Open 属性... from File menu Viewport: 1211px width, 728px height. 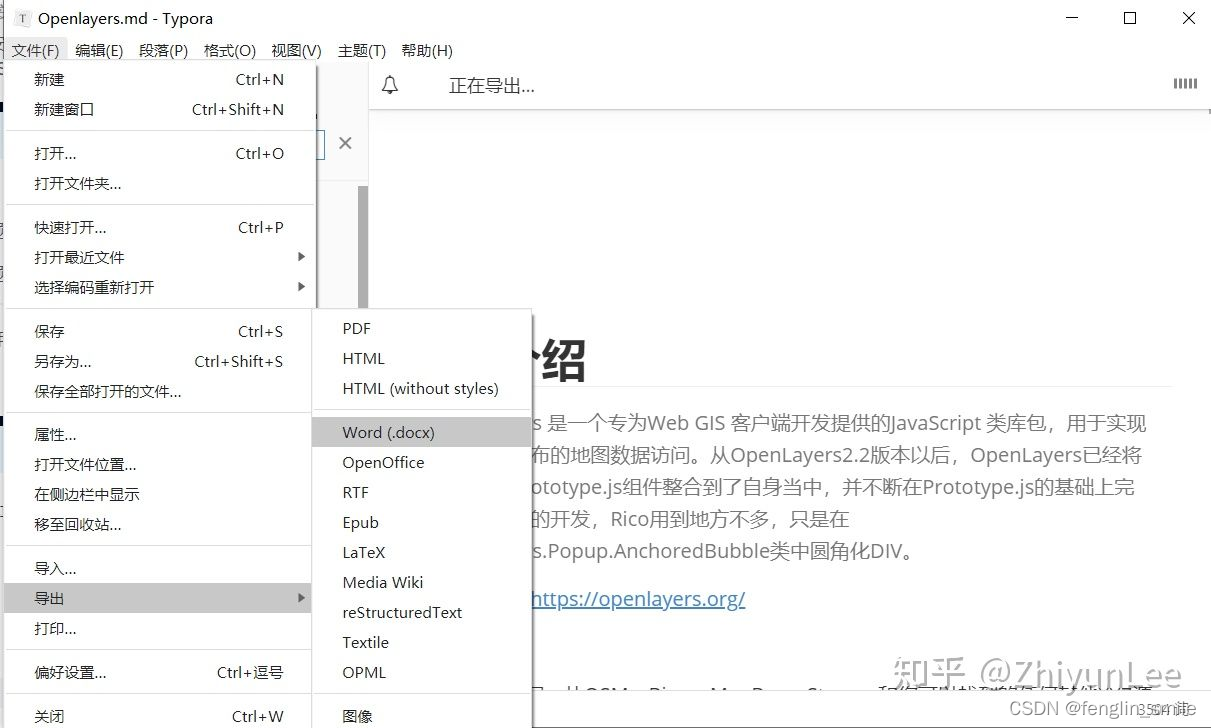coord(160,435)
